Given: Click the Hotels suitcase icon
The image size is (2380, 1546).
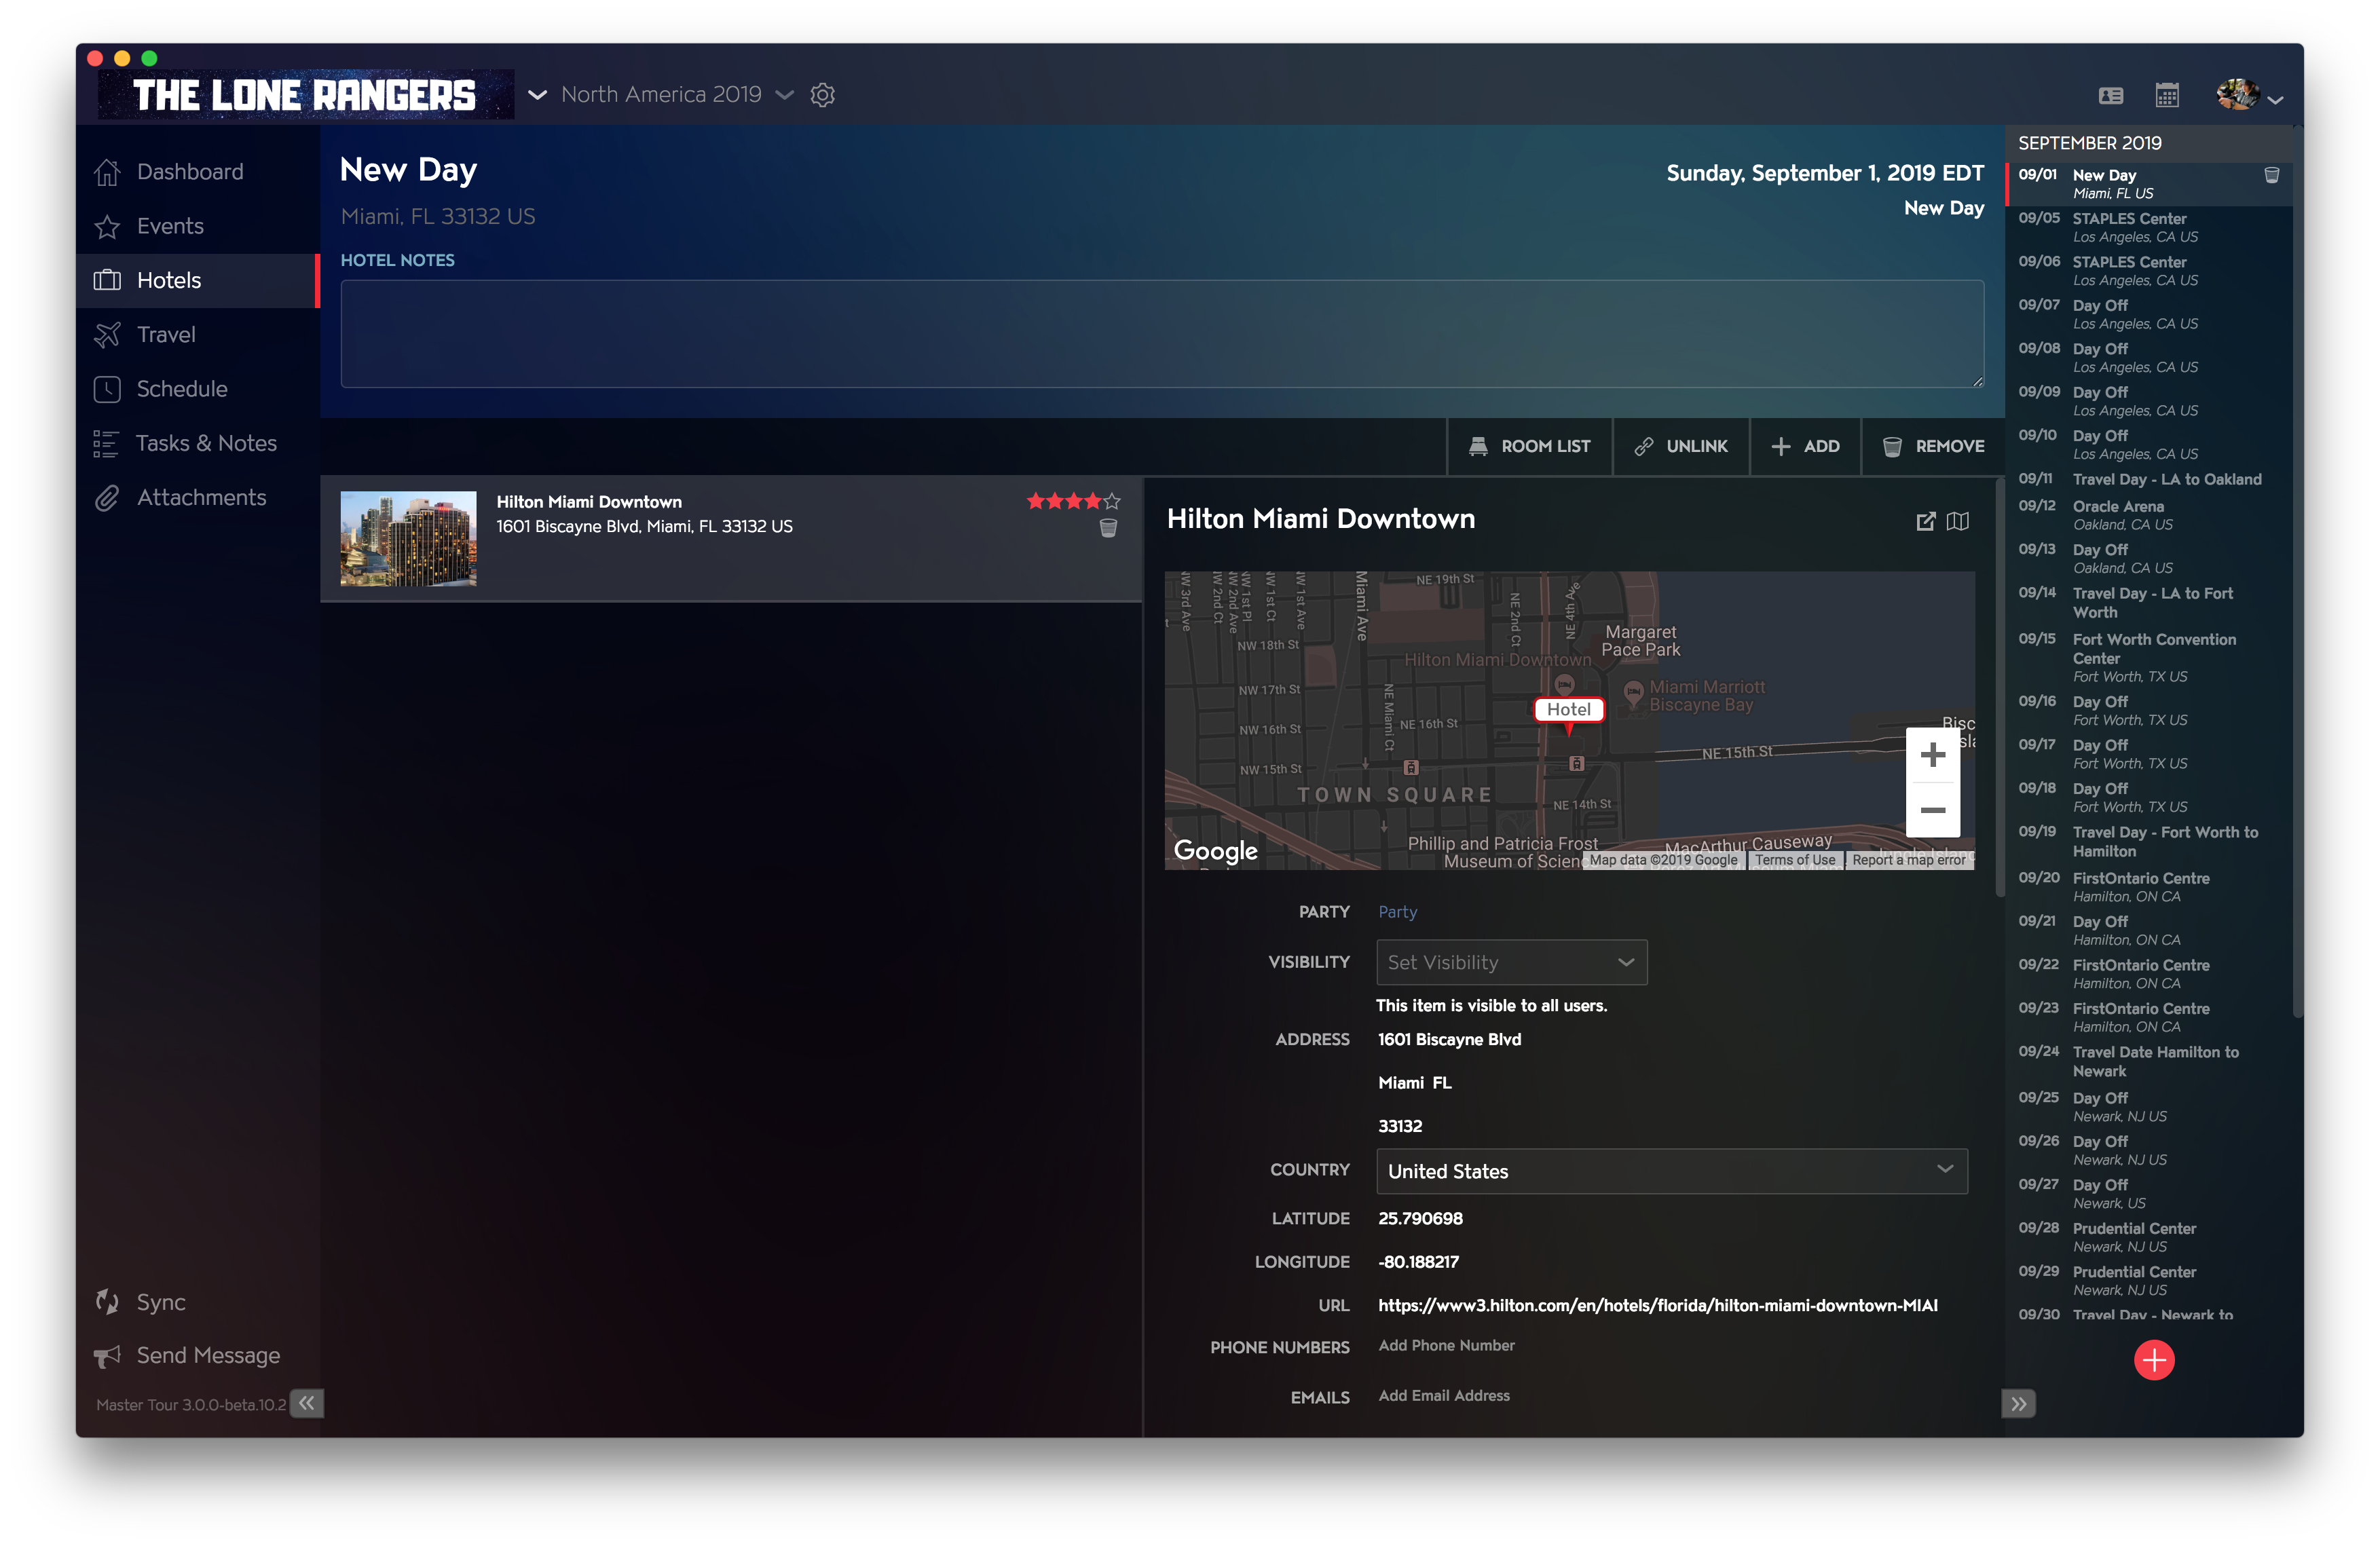Looking at the screenshot, I should point(107,280).
